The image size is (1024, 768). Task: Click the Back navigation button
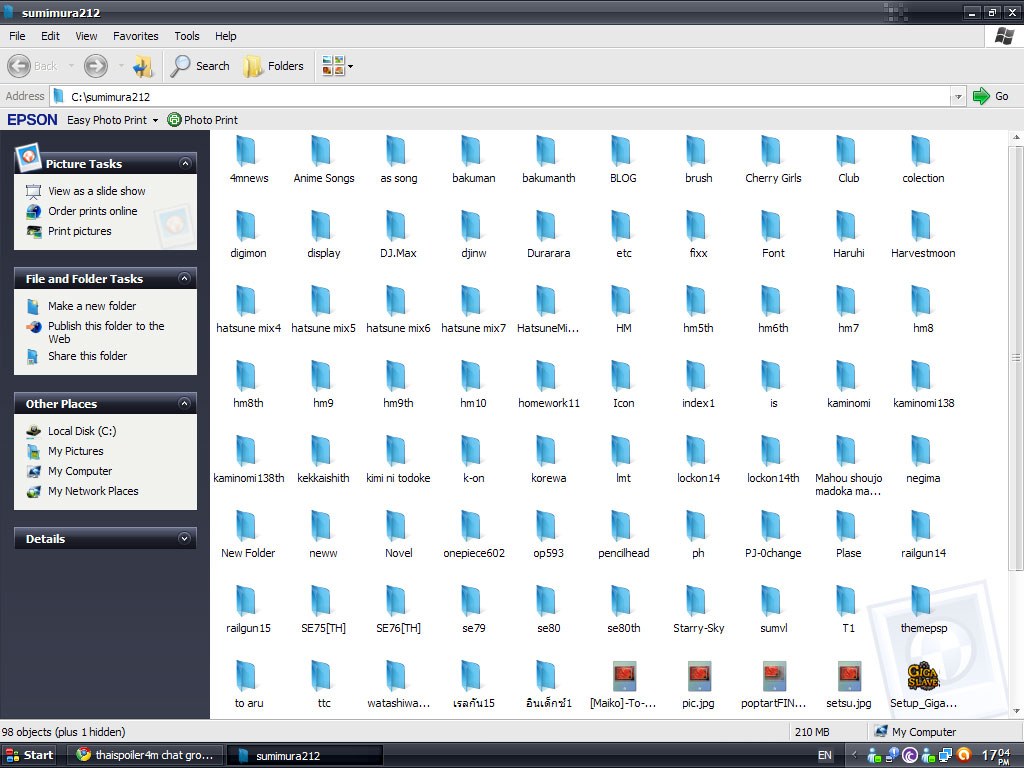coord(33,66)
